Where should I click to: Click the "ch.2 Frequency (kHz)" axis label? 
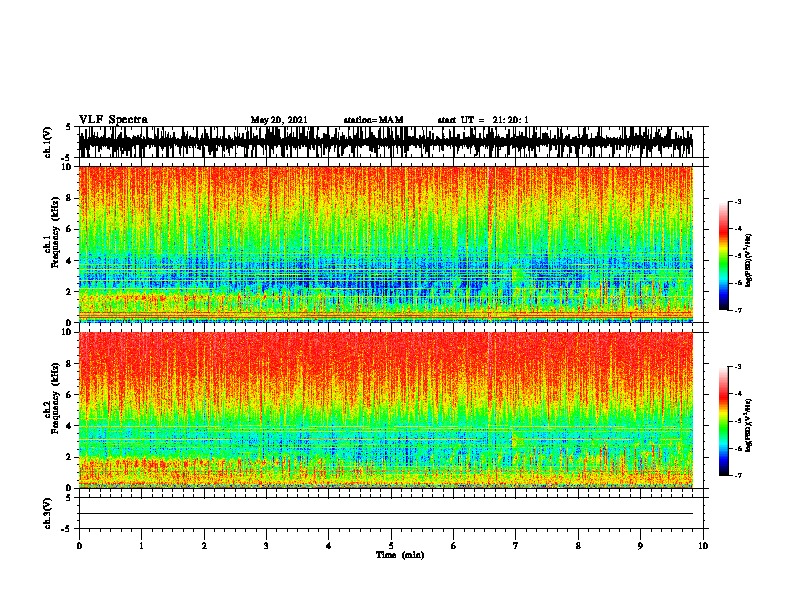click(x=52, y=397)
